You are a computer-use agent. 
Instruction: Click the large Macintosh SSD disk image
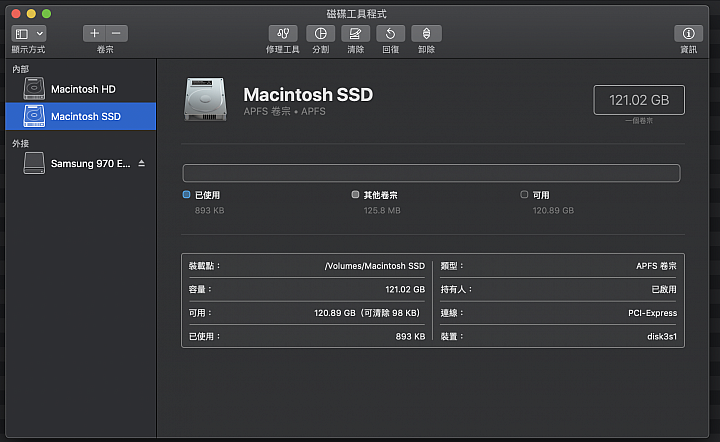205,100
